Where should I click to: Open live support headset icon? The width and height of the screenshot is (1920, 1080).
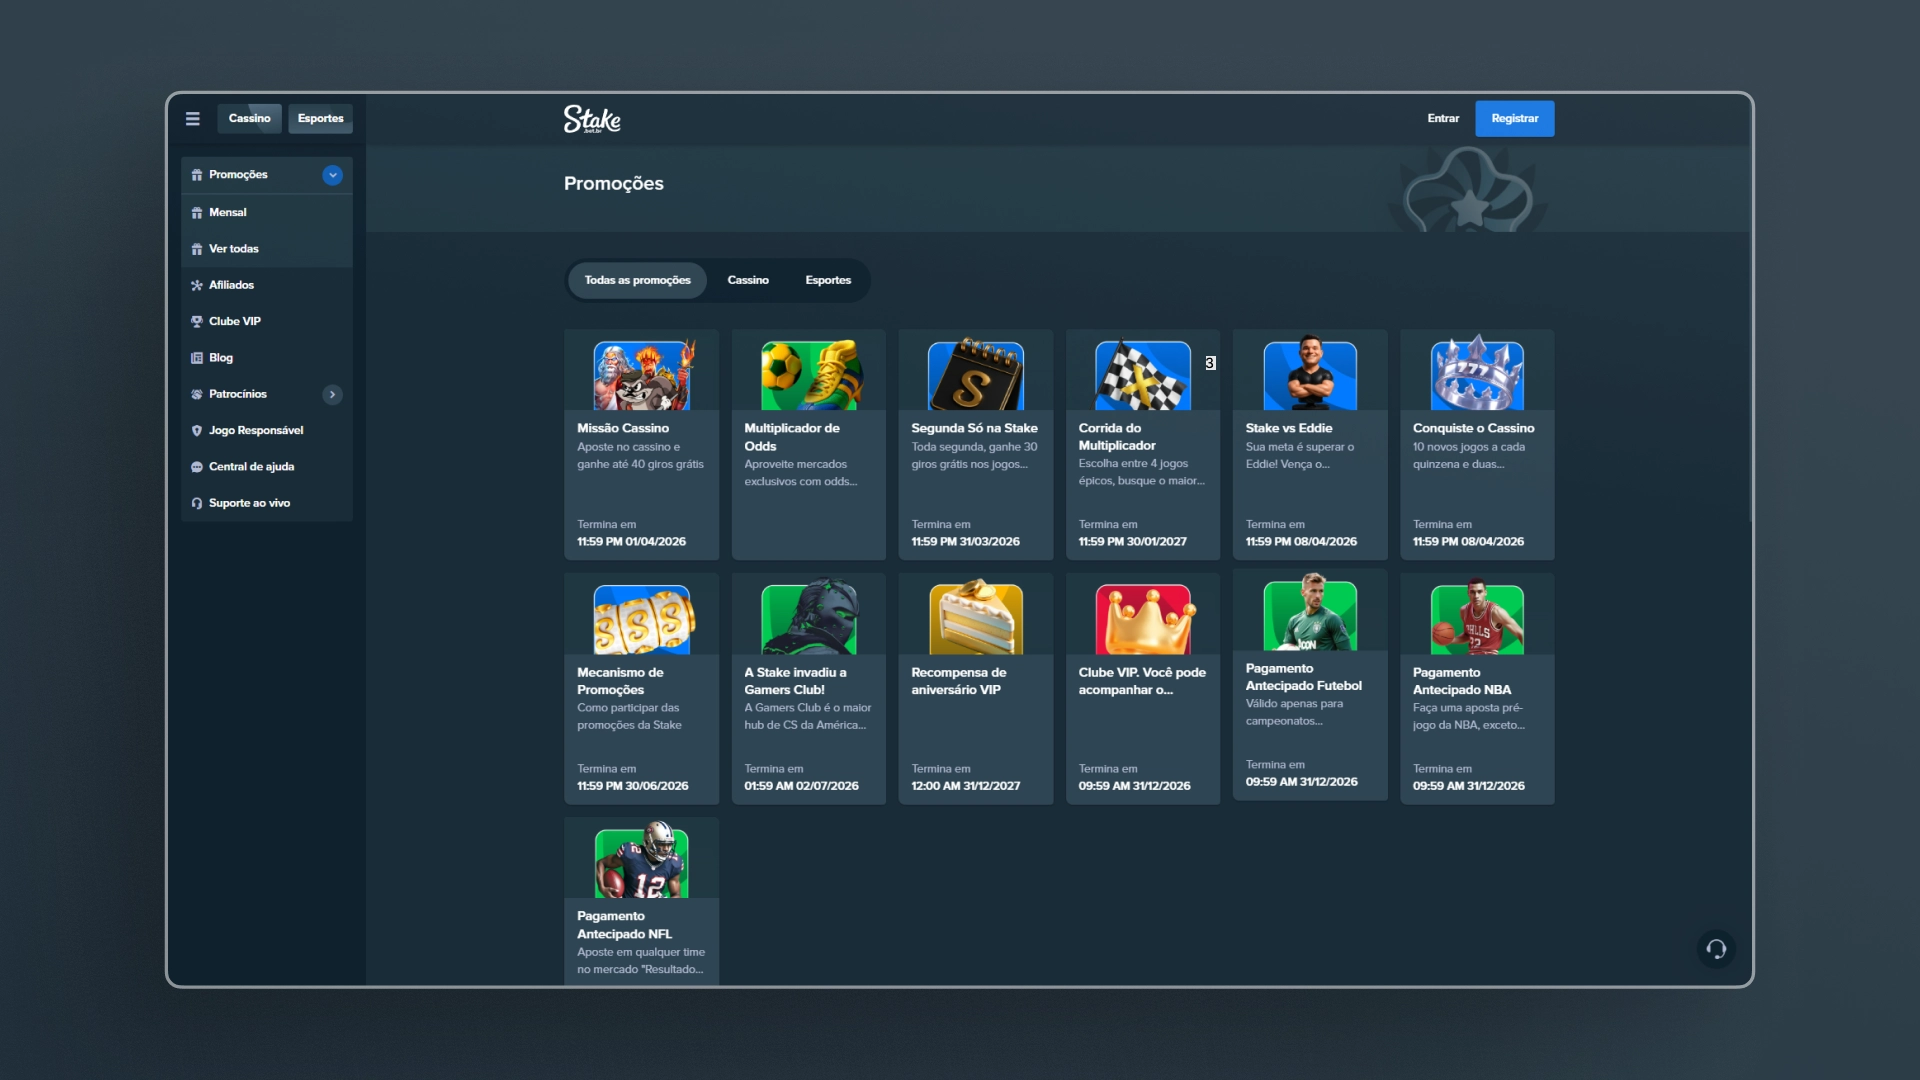(x=1716, y=949)
